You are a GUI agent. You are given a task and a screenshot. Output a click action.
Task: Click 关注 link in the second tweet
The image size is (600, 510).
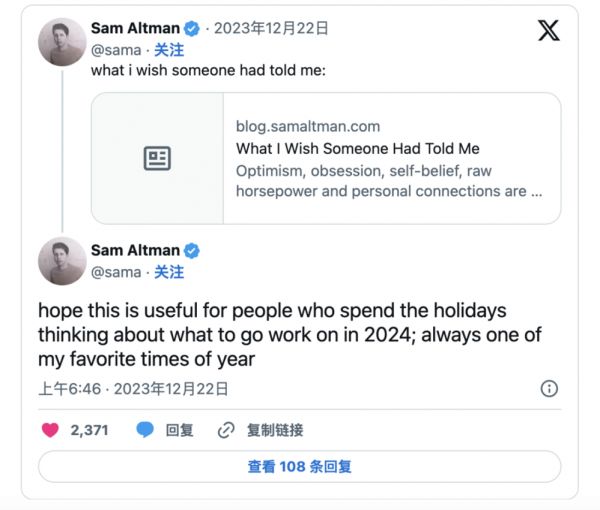click(169, 272)
